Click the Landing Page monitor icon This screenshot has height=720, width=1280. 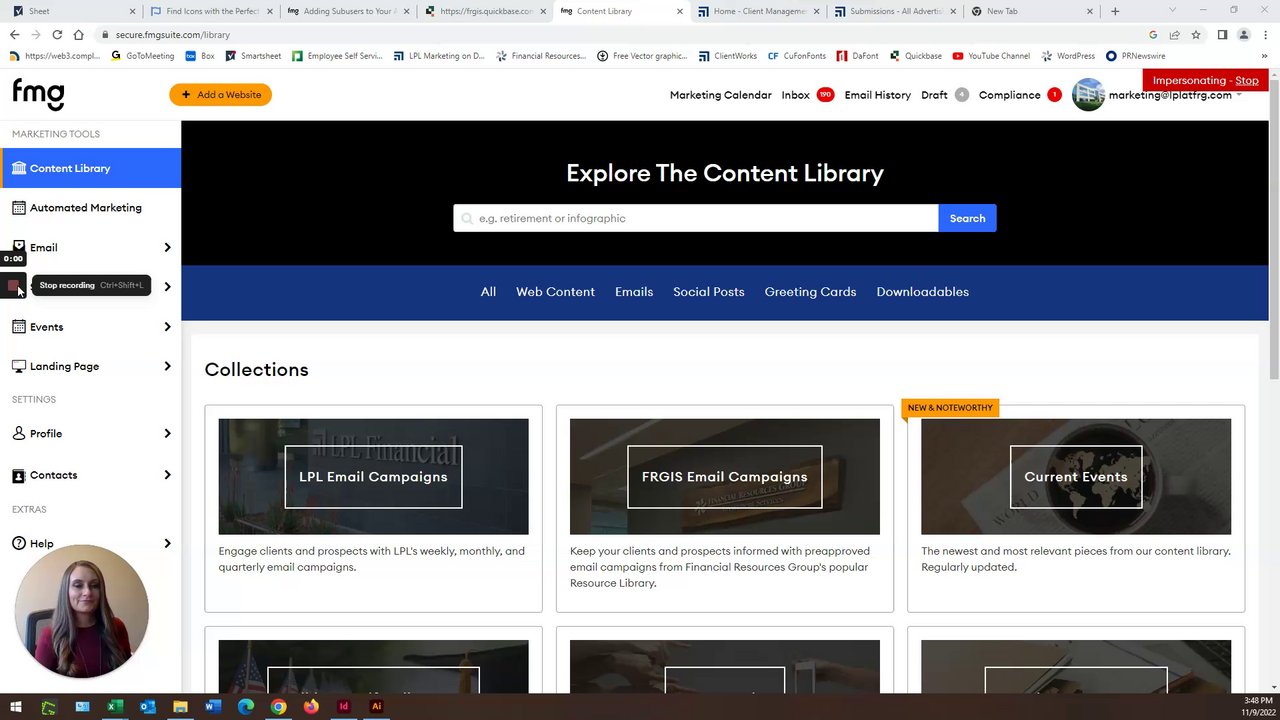pyautogui.click(x=19, y=366)
